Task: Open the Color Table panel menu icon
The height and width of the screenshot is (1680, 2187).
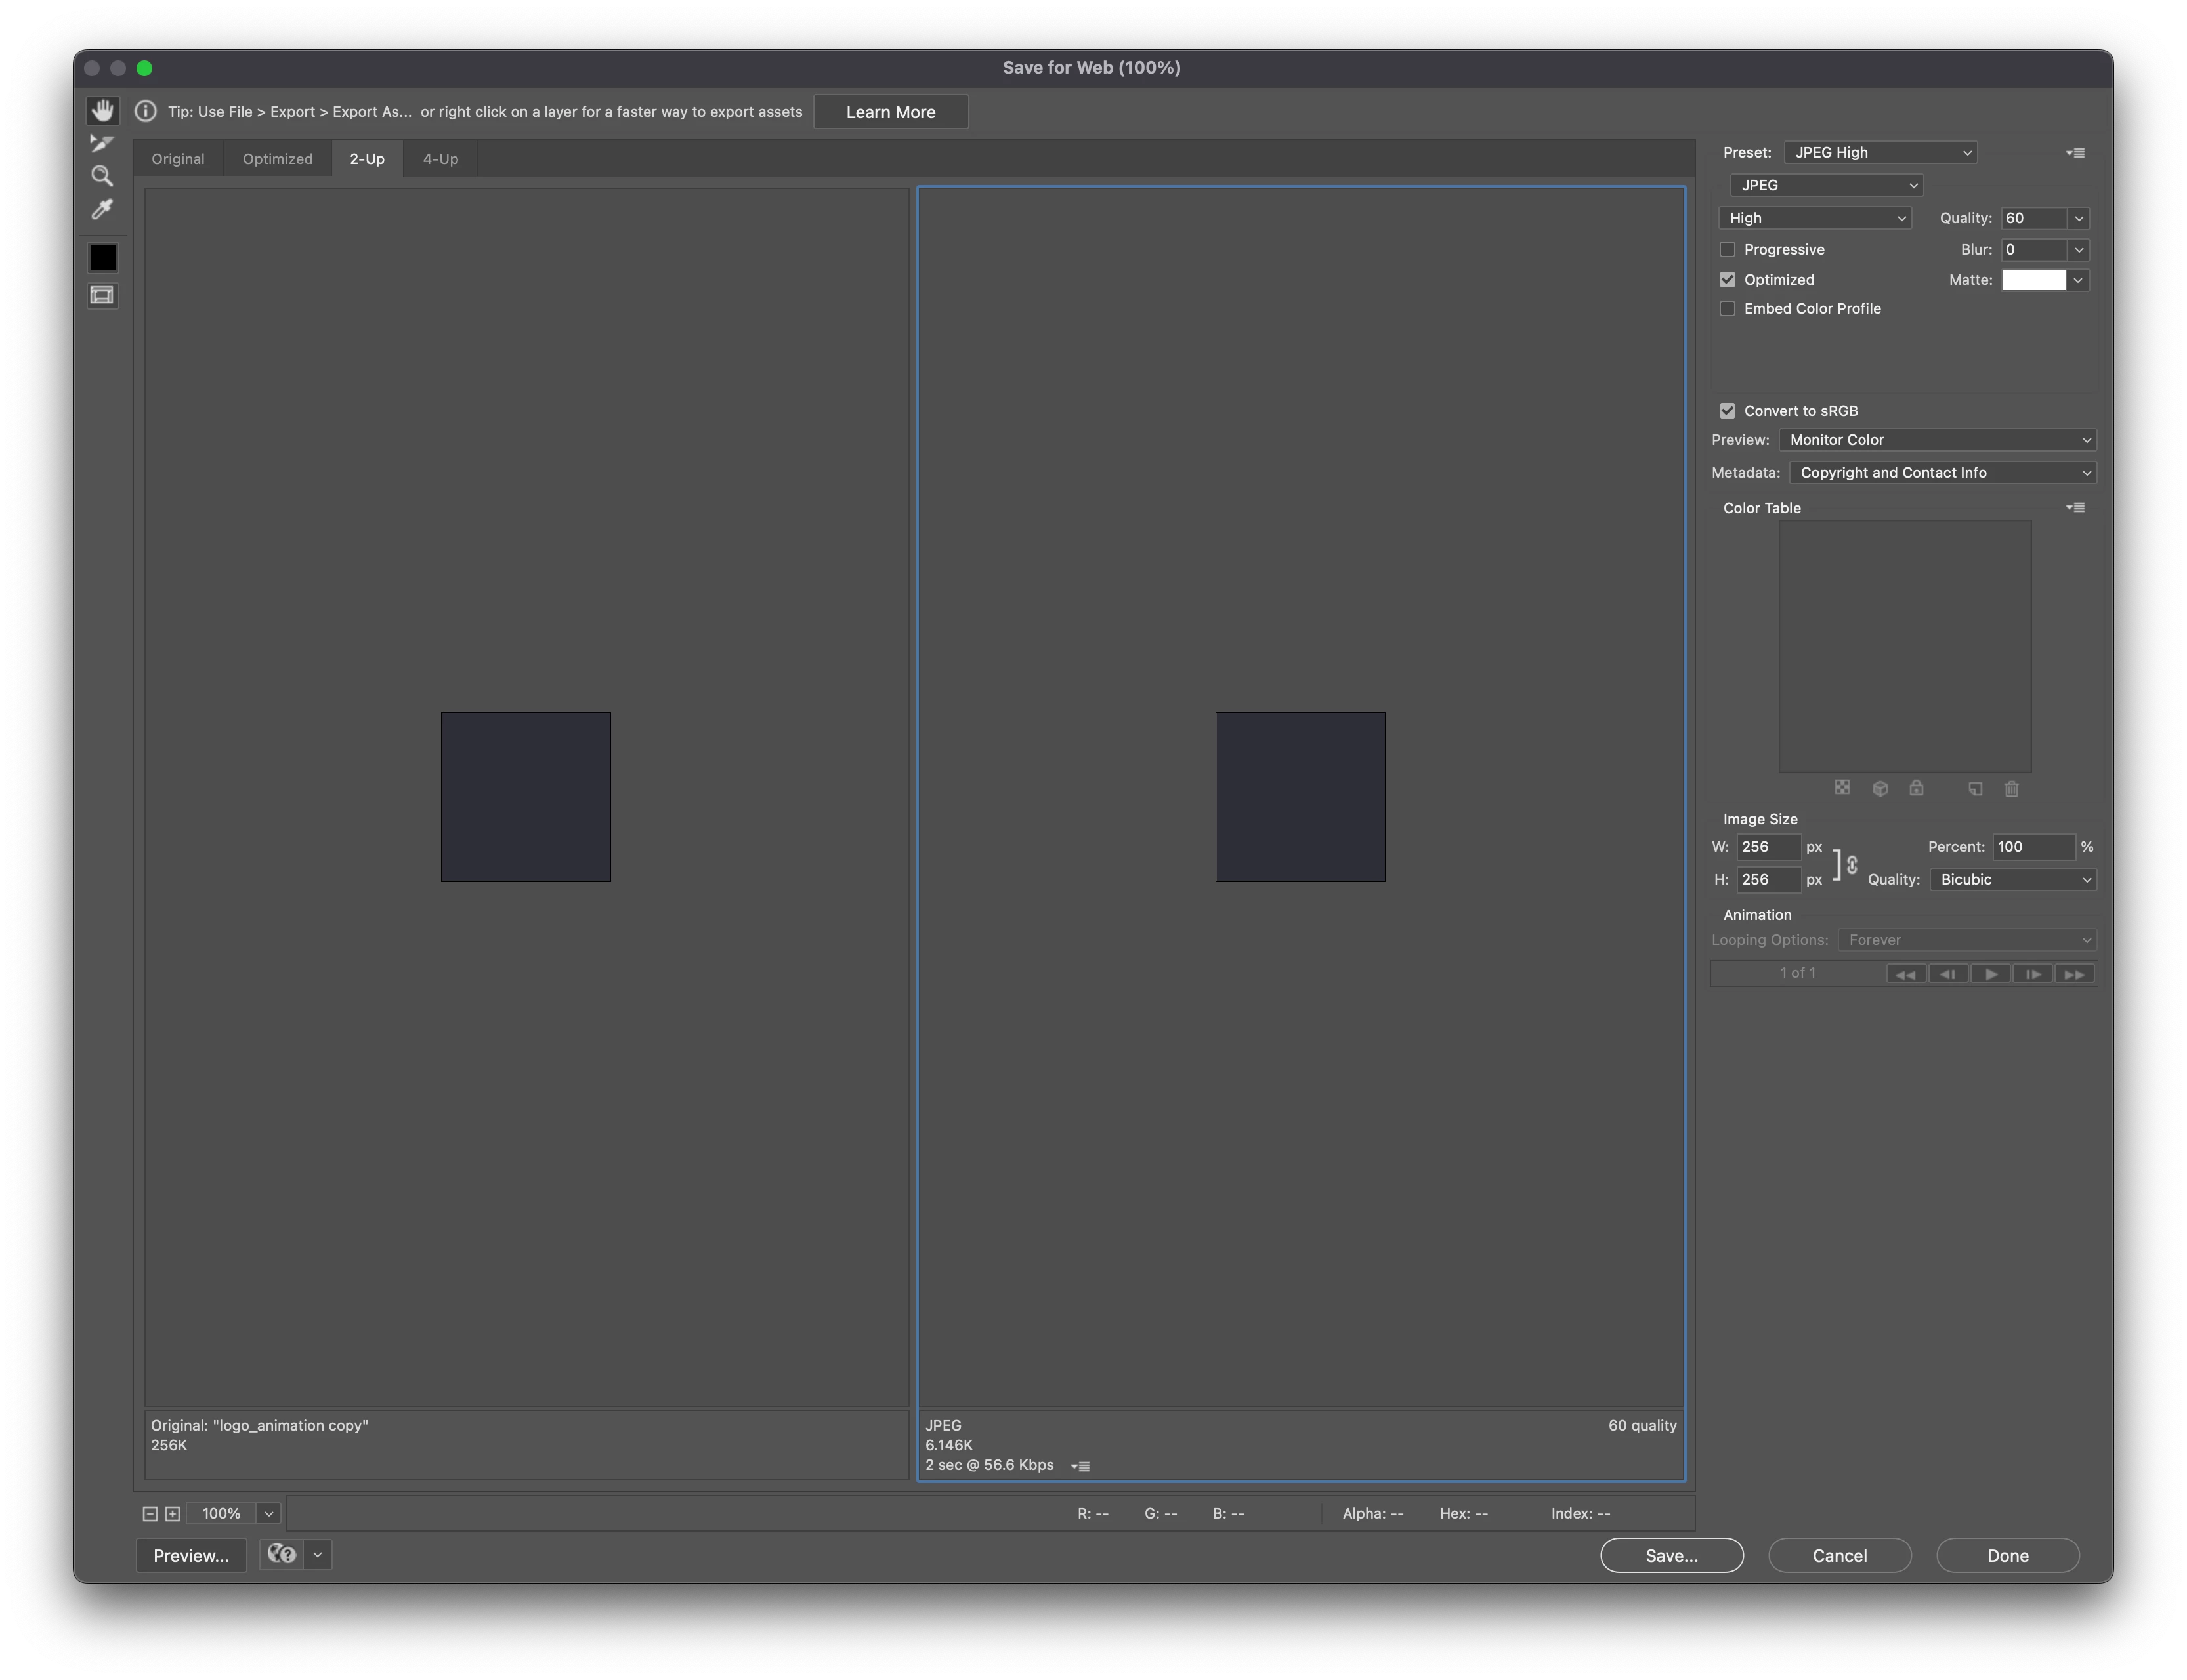Action: click(x=2075, y=508)
